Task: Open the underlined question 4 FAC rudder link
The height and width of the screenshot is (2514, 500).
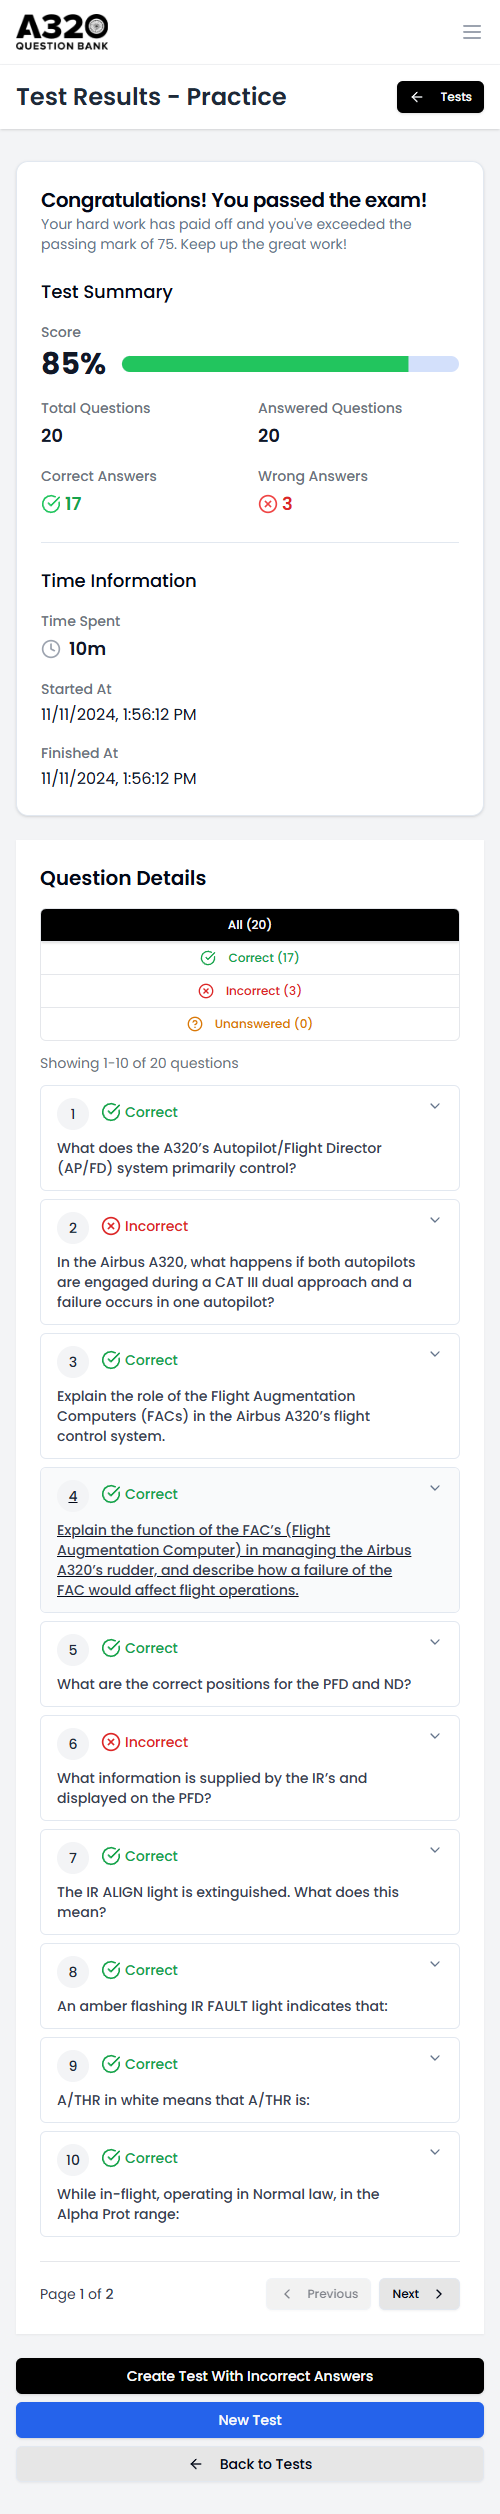Action: tap(234, 1560)
